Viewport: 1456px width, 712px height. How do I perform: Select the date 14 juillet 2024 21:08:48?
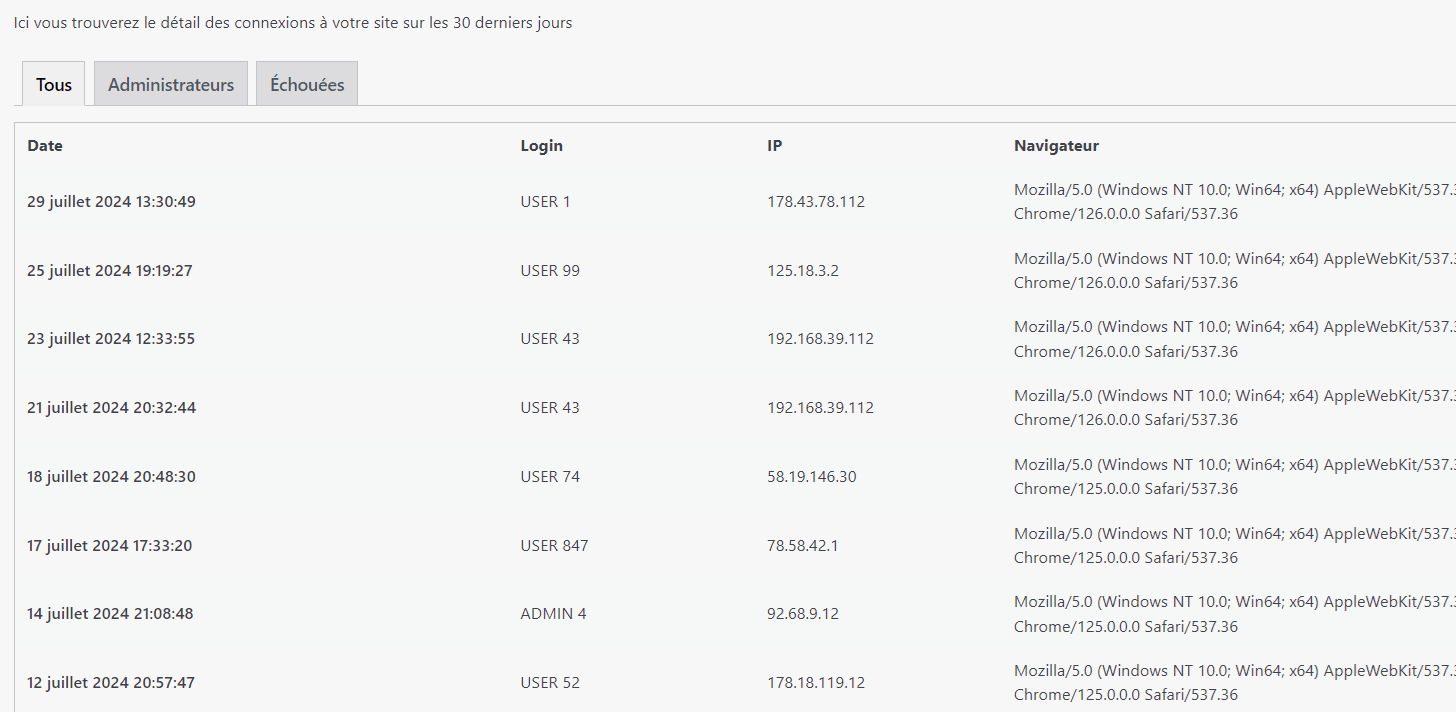110,614
